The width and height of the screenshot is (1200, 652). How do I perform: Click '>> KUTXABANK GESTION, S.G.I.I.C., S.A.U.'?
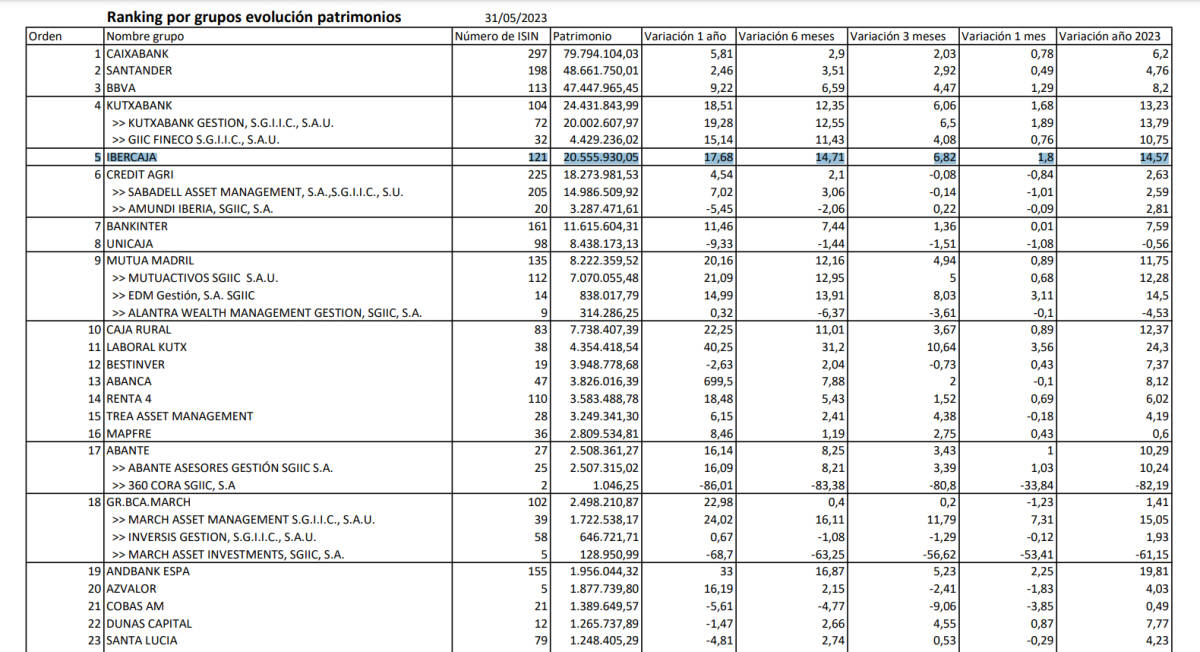222,122
